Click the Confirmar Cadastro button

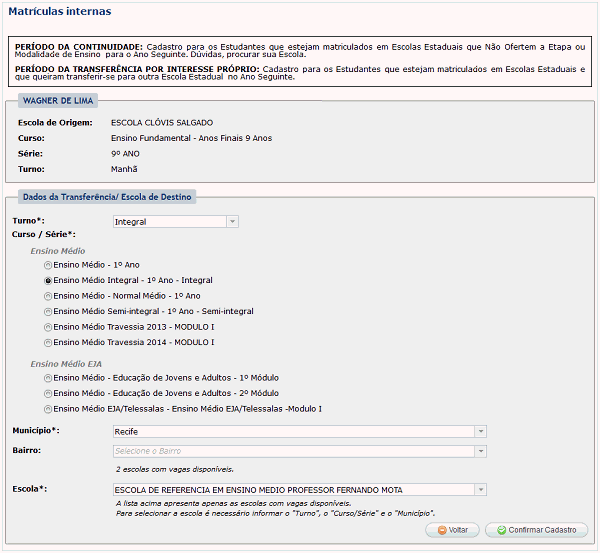[536, 530]
